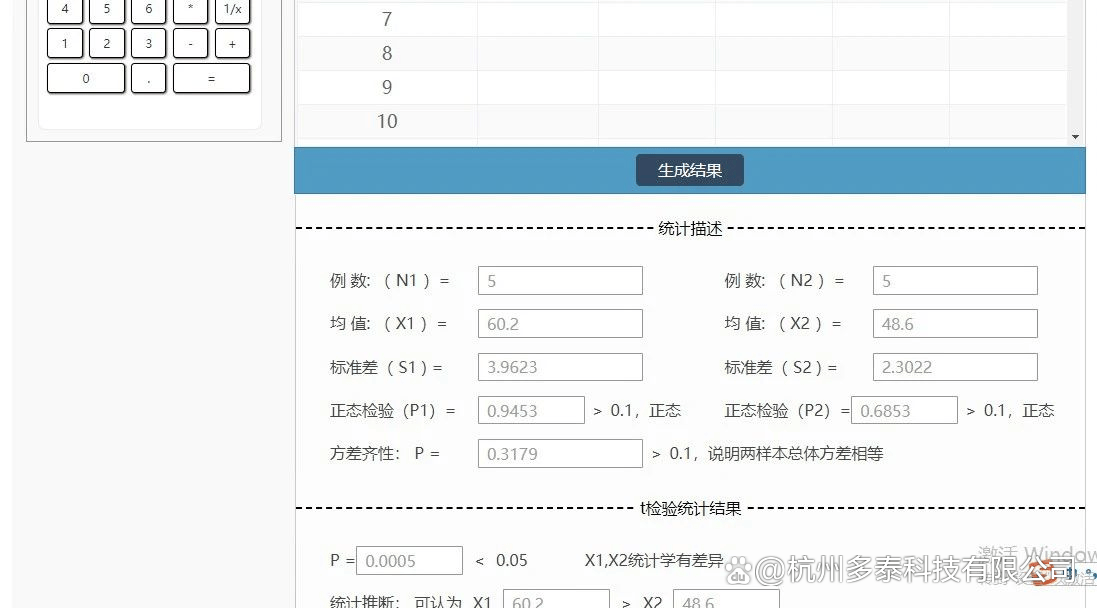Screen dimensions: 1097x608
Task: Click the calculator key 1
Action: coord(65,43)
